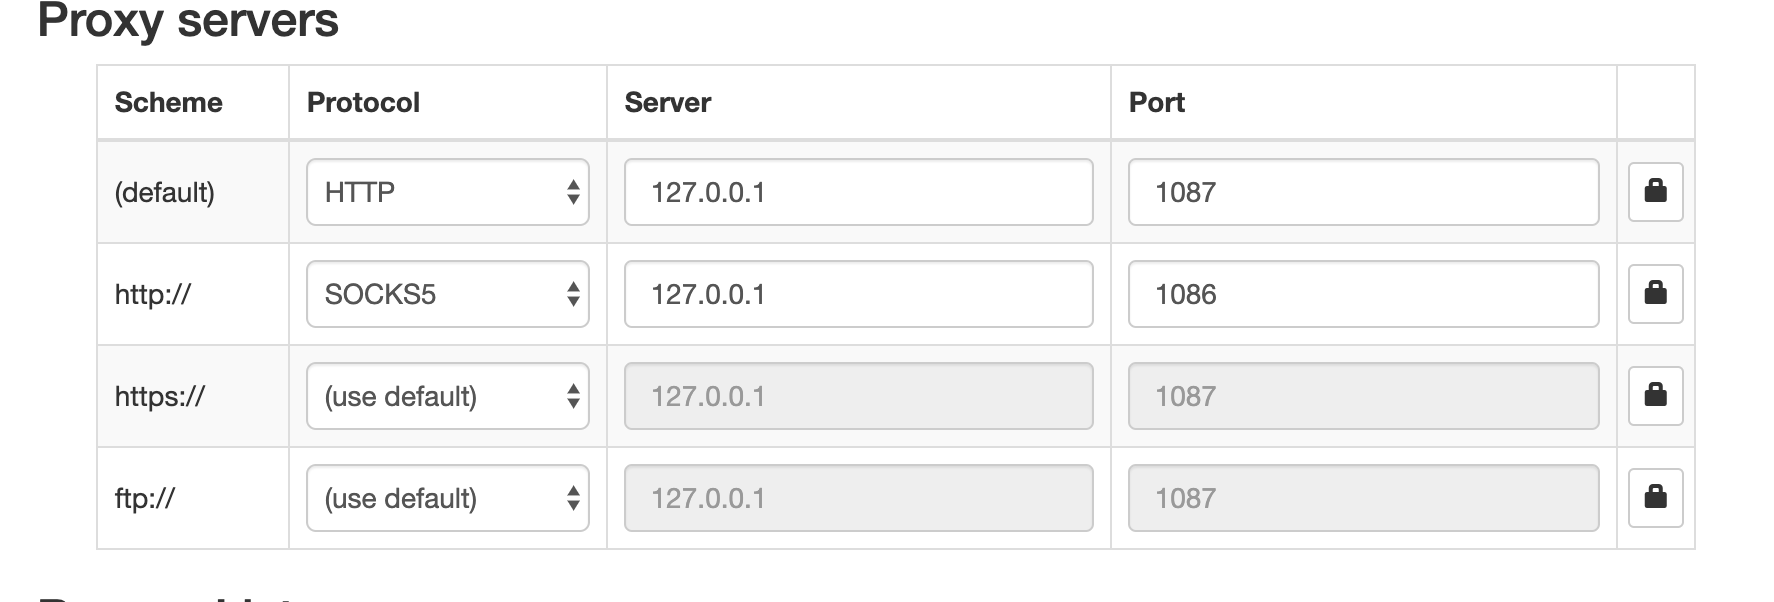Image resolution: width=1774 pixels, height=602 pixels.
Task: Click the Port column header
Action: point(1155,101)
